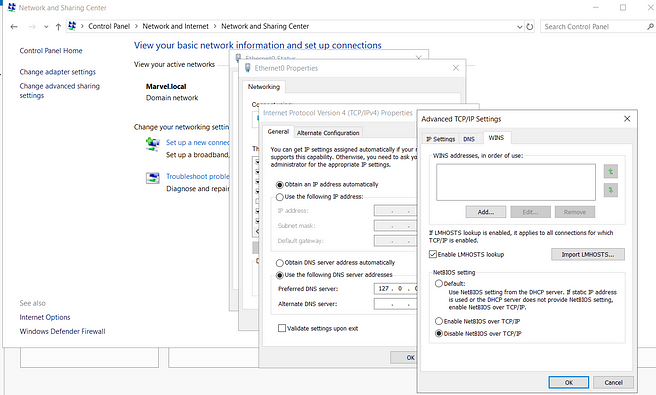Toggle Enable LMHOSTS lookup checkbox

[x=433, y=254]
